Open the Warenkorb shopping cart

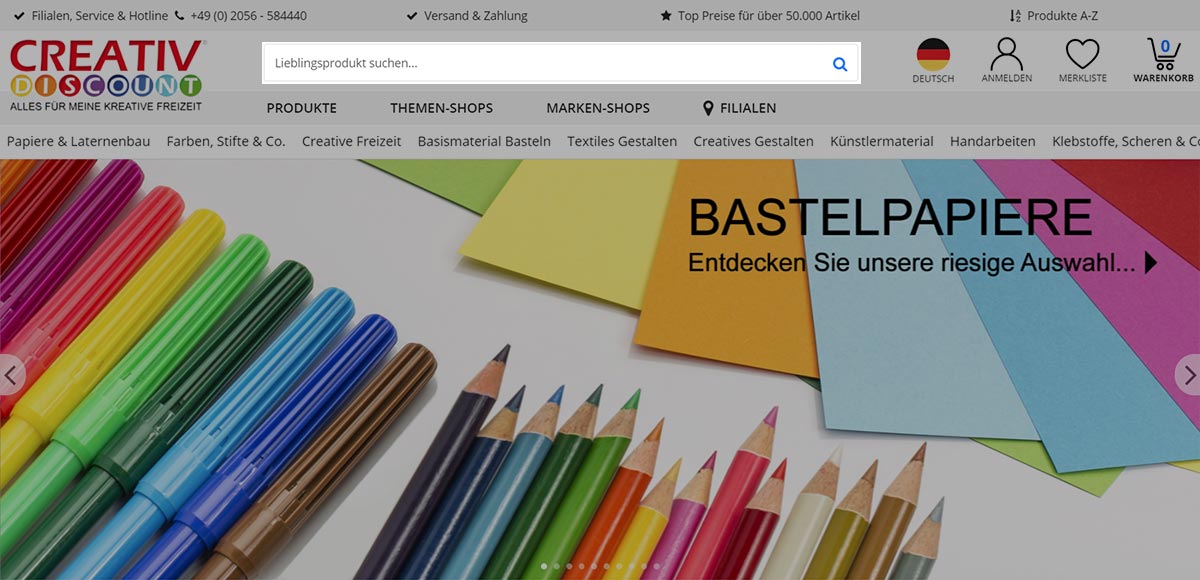click(x=1163, y=60)
